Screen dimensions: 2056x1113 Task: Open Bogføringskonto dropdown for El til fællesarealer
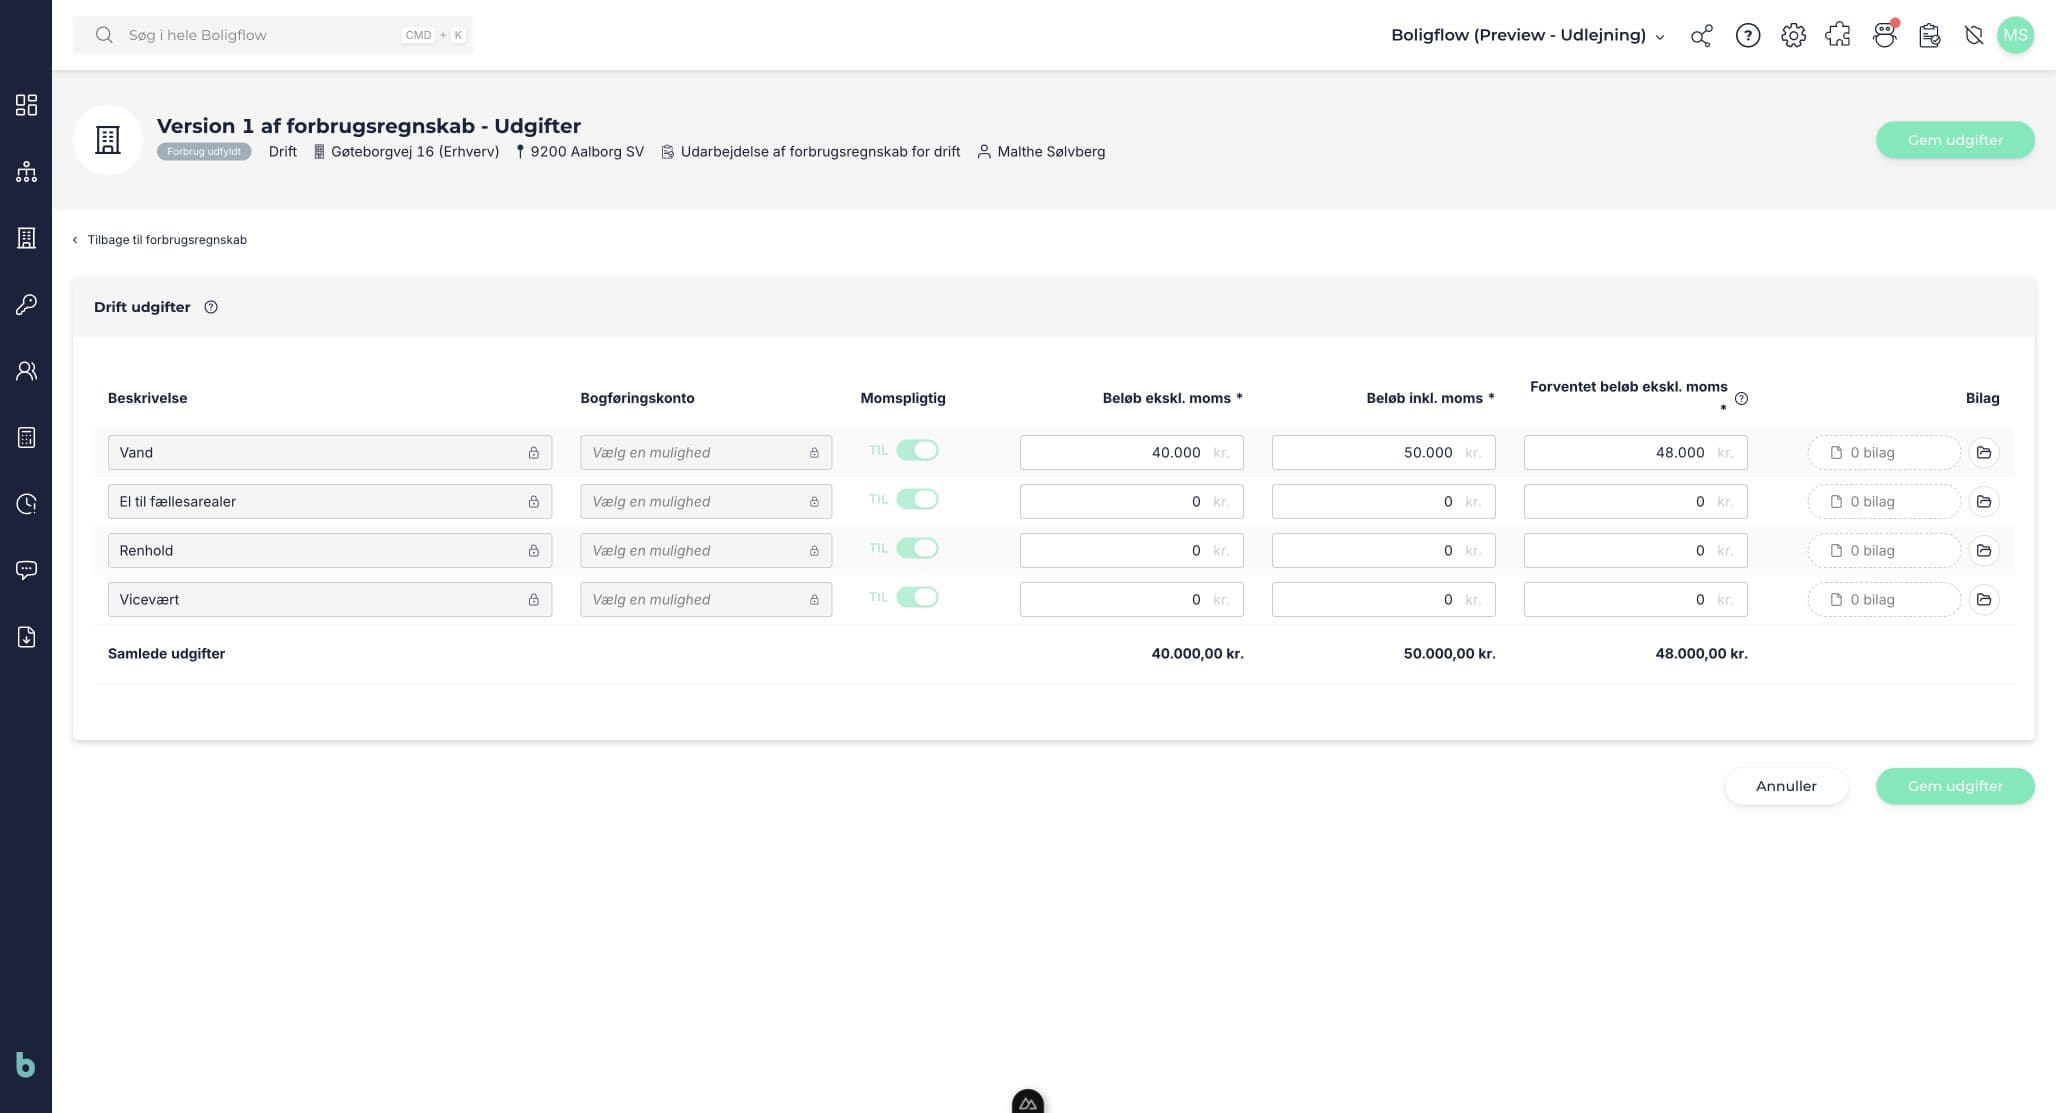pos(706,501)
